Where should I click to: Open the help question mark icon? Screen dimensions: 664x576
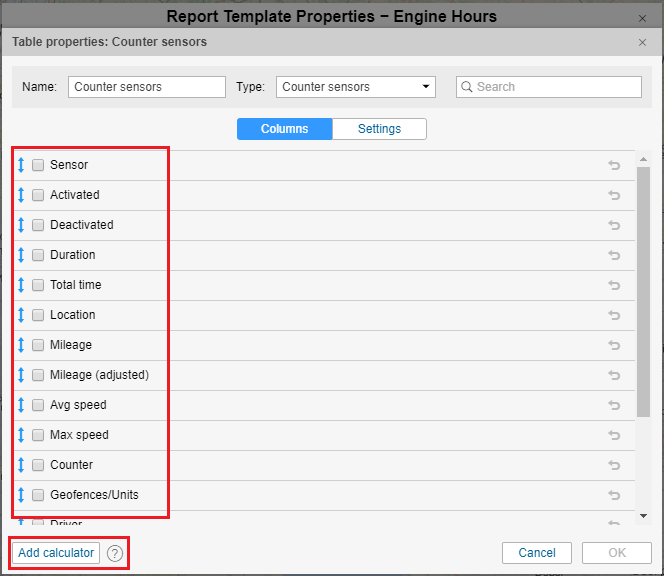click(115, 553)
